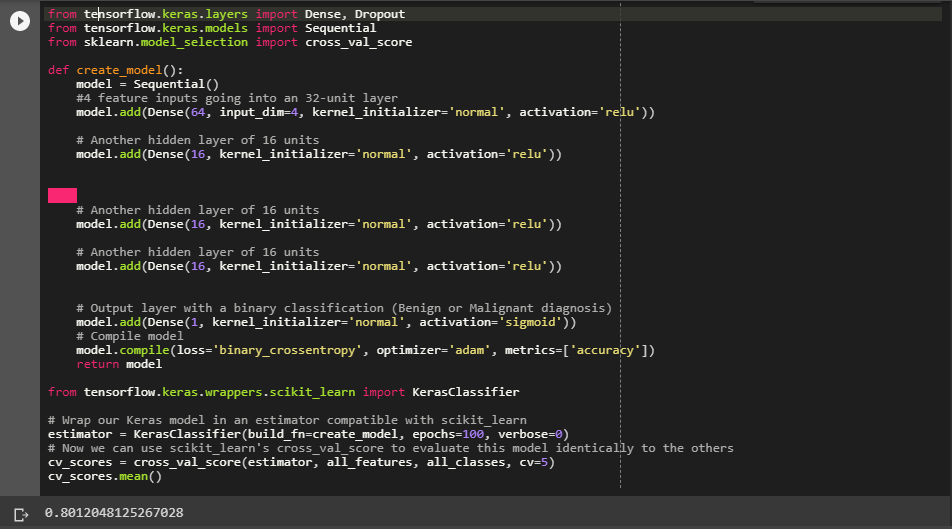Image resolution: width=952 pixels, height=529 pixels.
Task: Click comment about scikit_learn's cross_val_score
Action: 391,448
